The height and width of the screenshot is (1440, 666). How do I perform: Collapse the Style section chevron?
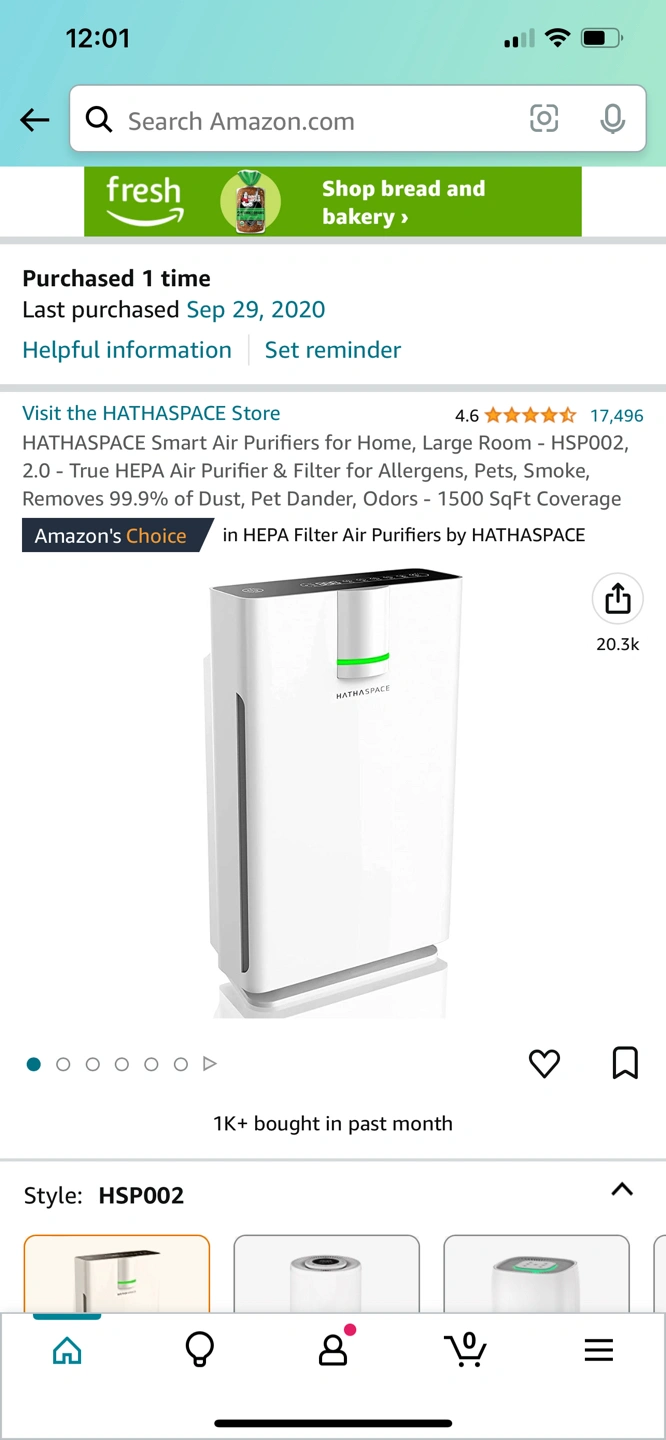click(622, 1190)
